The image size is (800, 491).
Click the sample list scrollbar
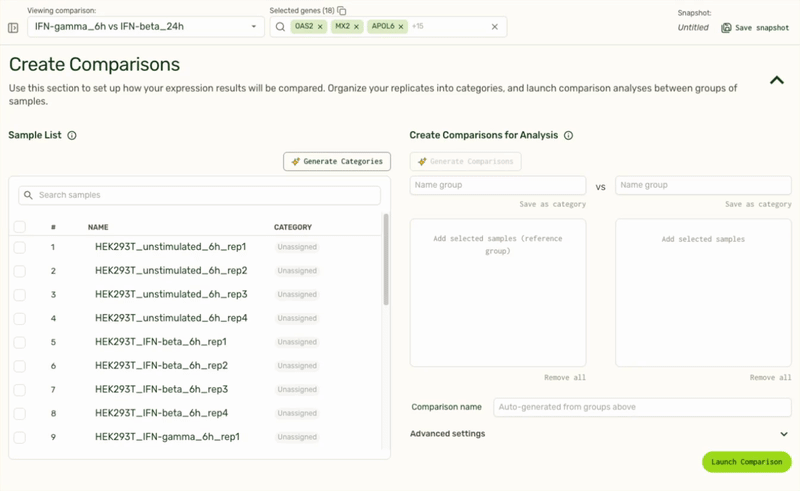[386, 259]
